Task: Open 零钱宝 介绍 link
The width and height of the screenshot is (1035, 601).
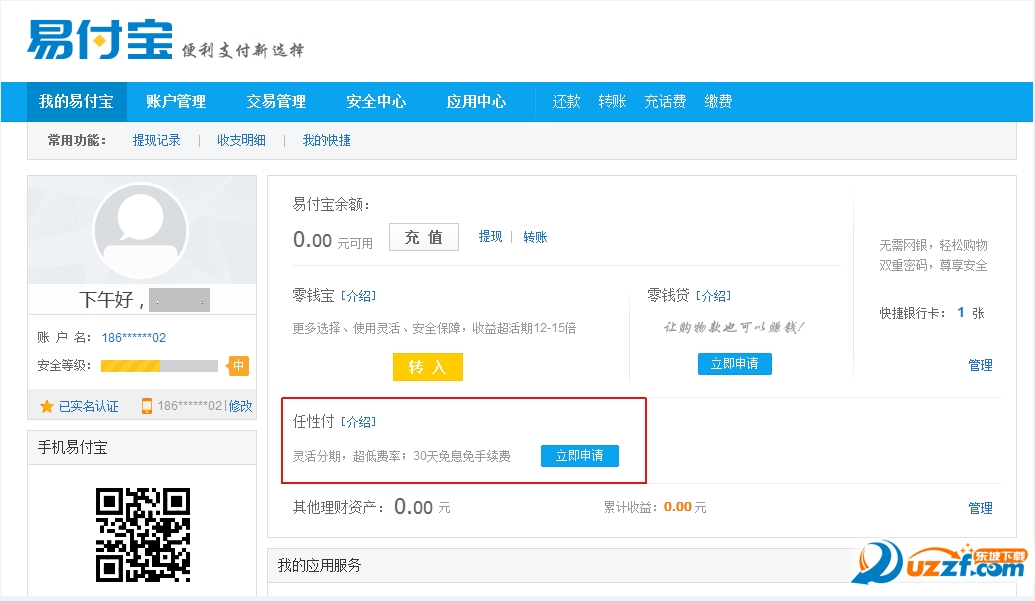Action: [358, 296]
